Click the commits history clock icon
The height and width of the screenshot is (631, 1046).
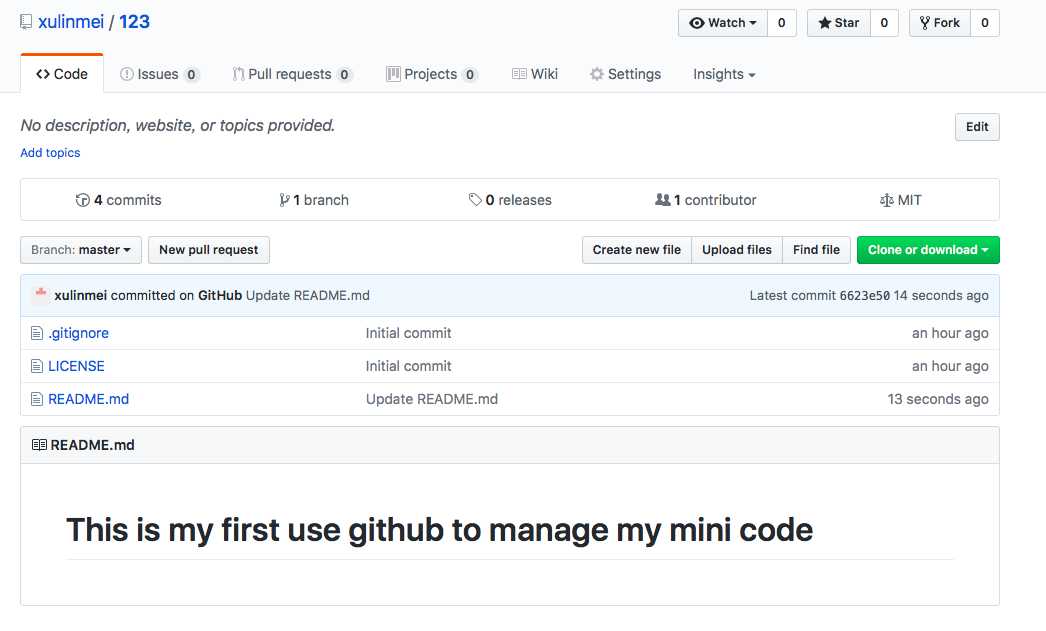click(x=83, y=200)
